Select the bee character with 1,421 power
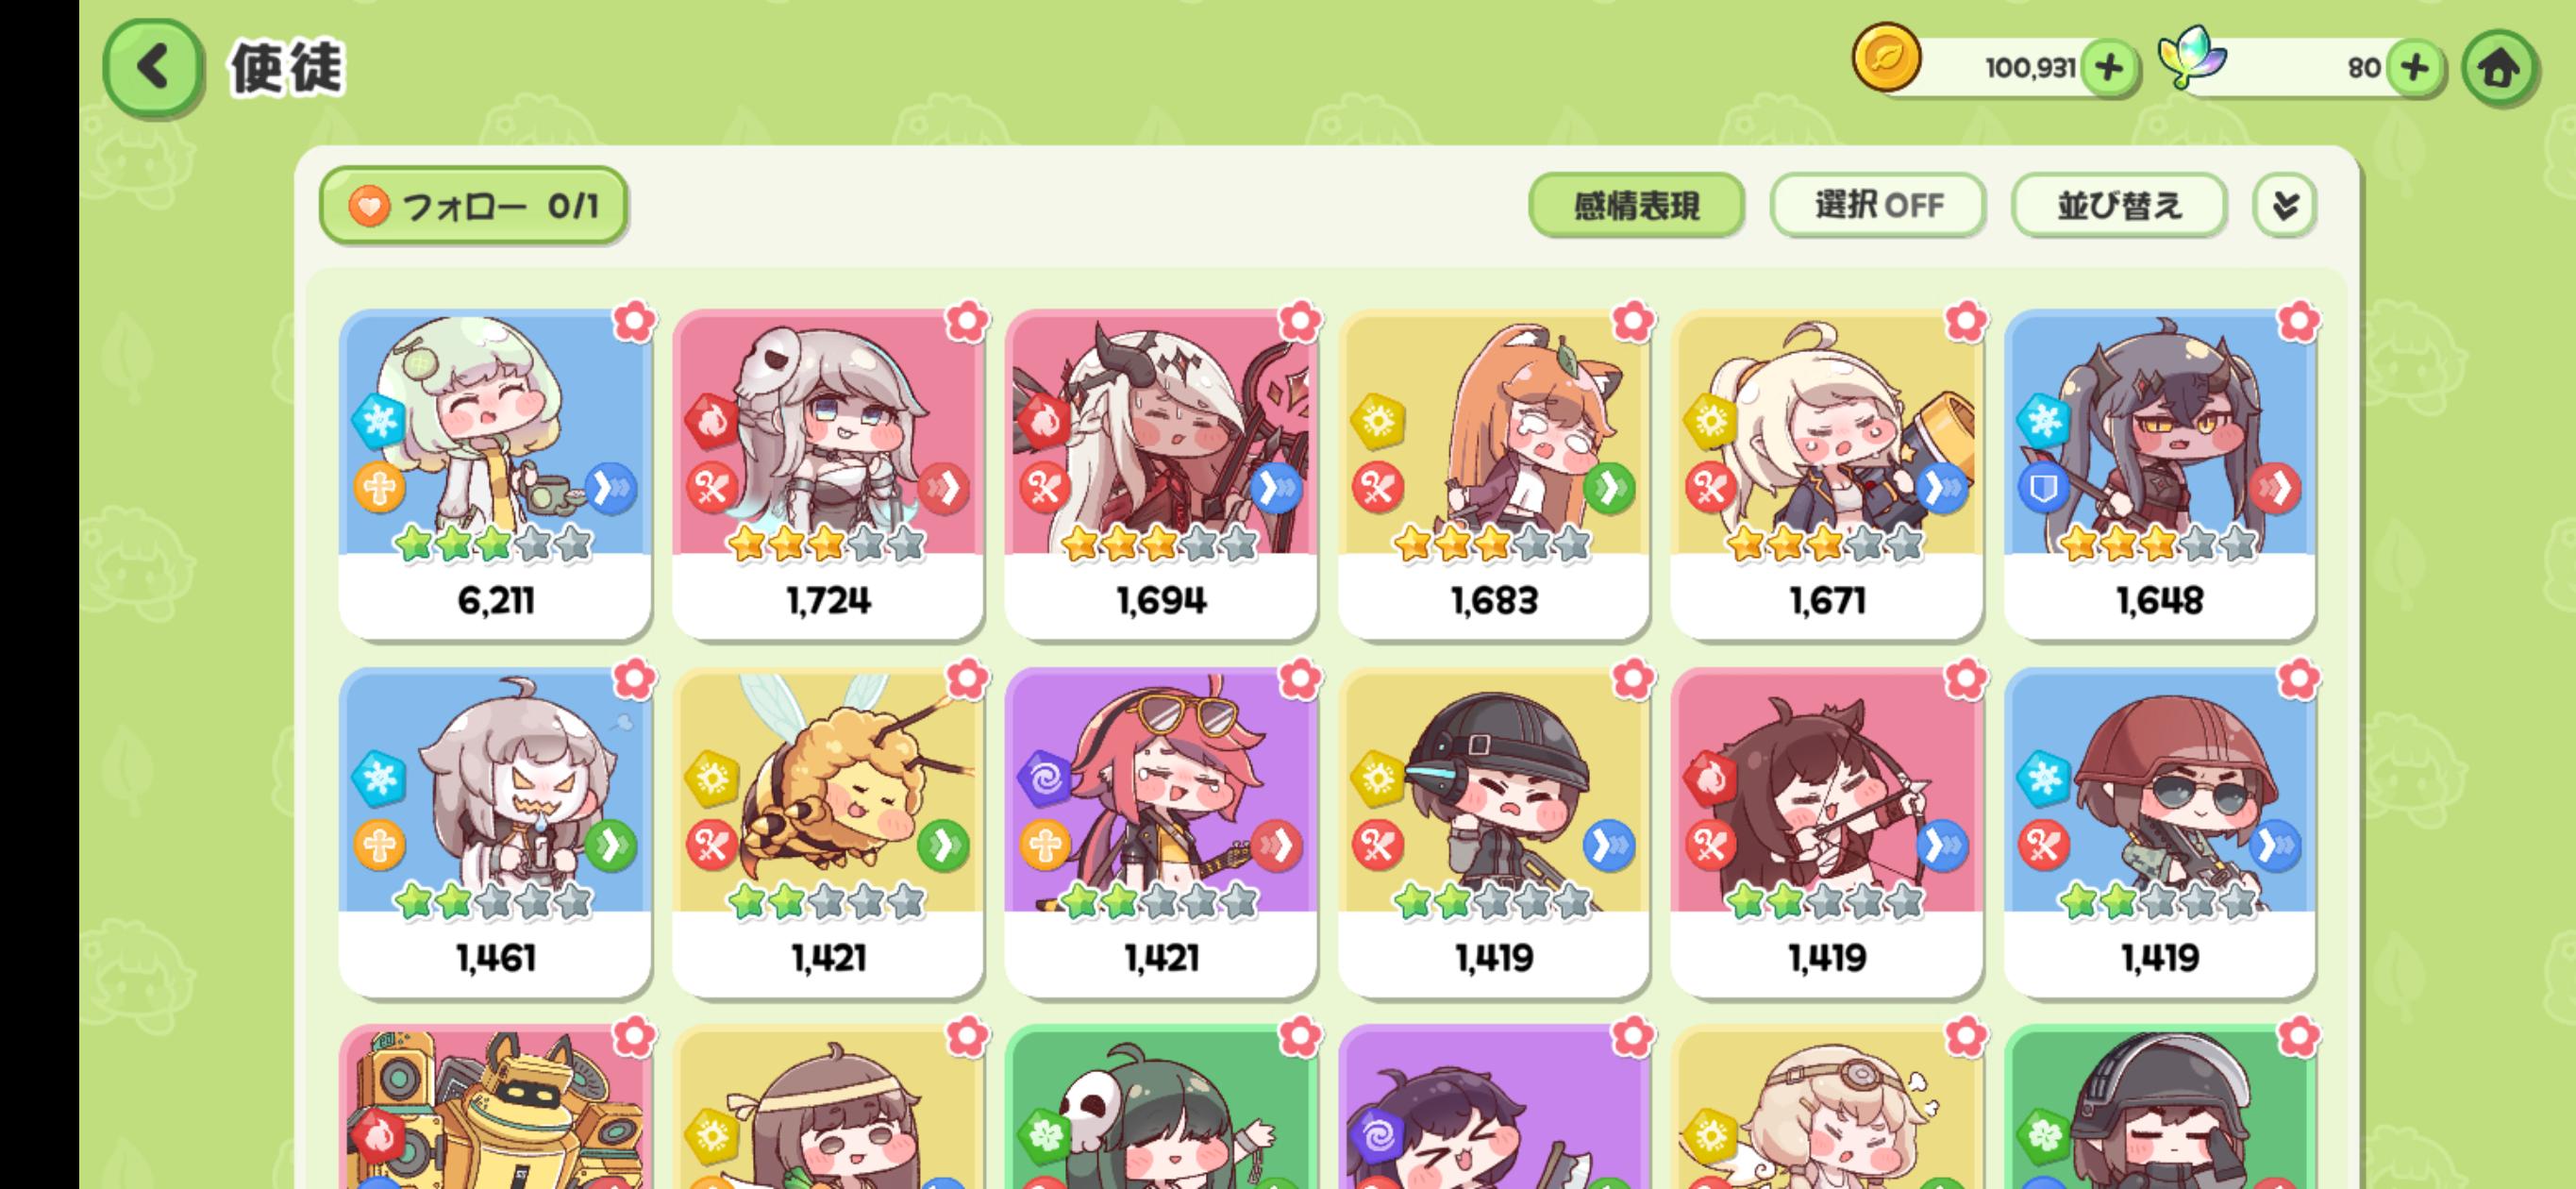Screen dimensions: 2576x1189 [828, 832]
